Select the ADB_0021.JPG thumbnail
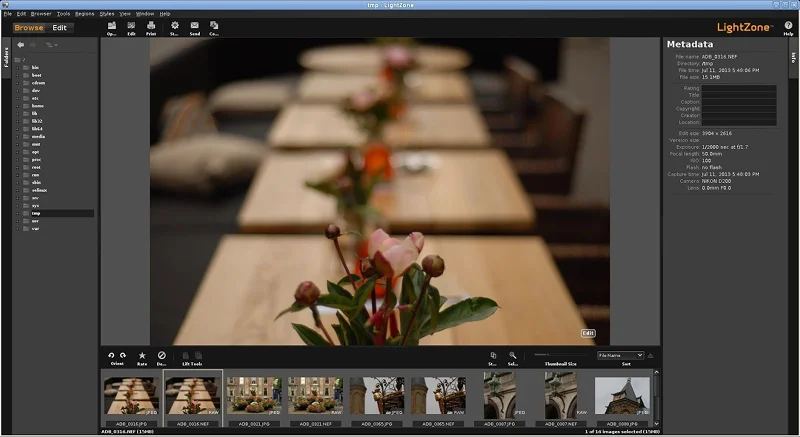800x437 pixels. click(x=253, y=395)
